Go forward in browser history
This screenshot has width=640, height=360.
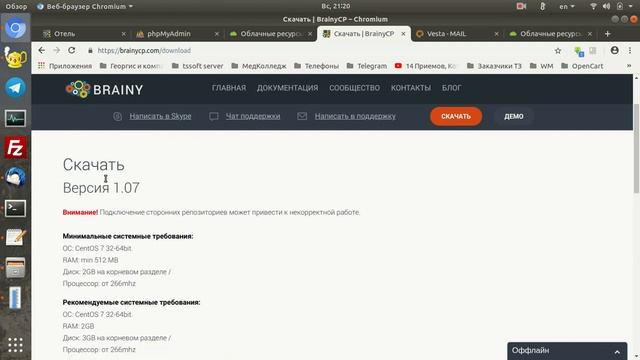pyautogui.click(x=57, y=50)
